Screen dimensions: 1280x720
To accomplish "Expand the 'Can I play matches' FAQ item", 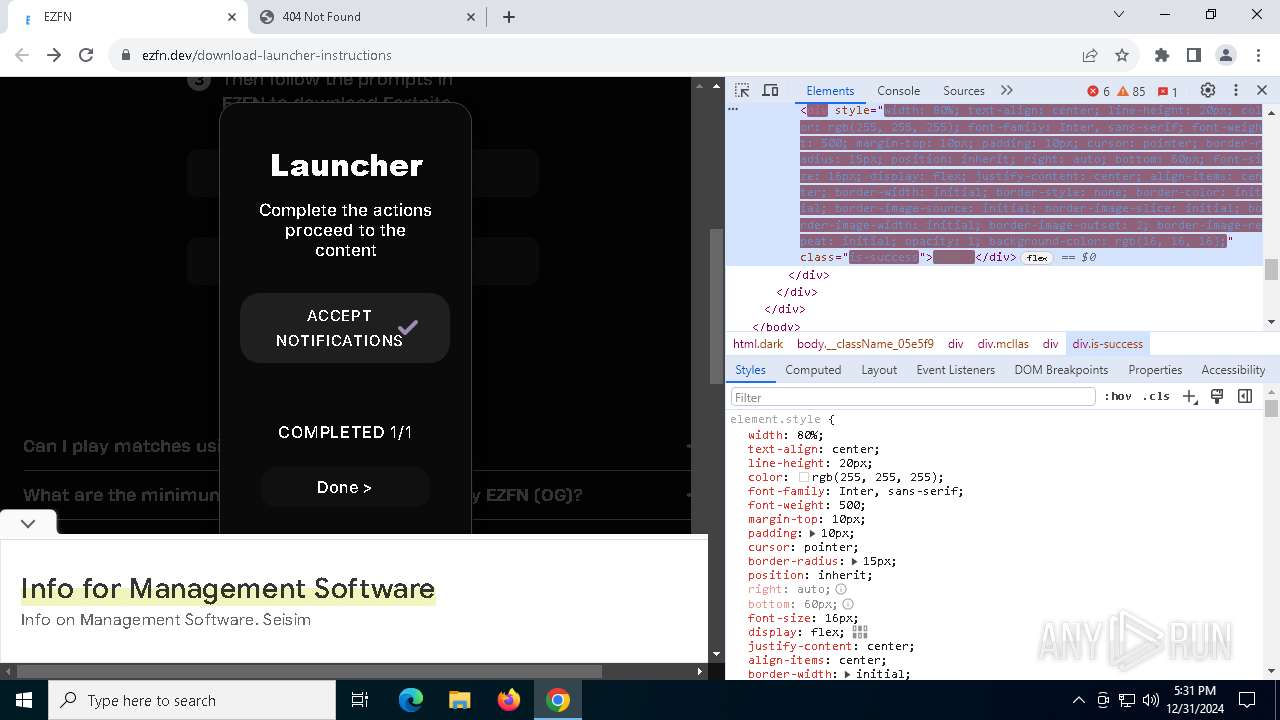I will (357, 446).
